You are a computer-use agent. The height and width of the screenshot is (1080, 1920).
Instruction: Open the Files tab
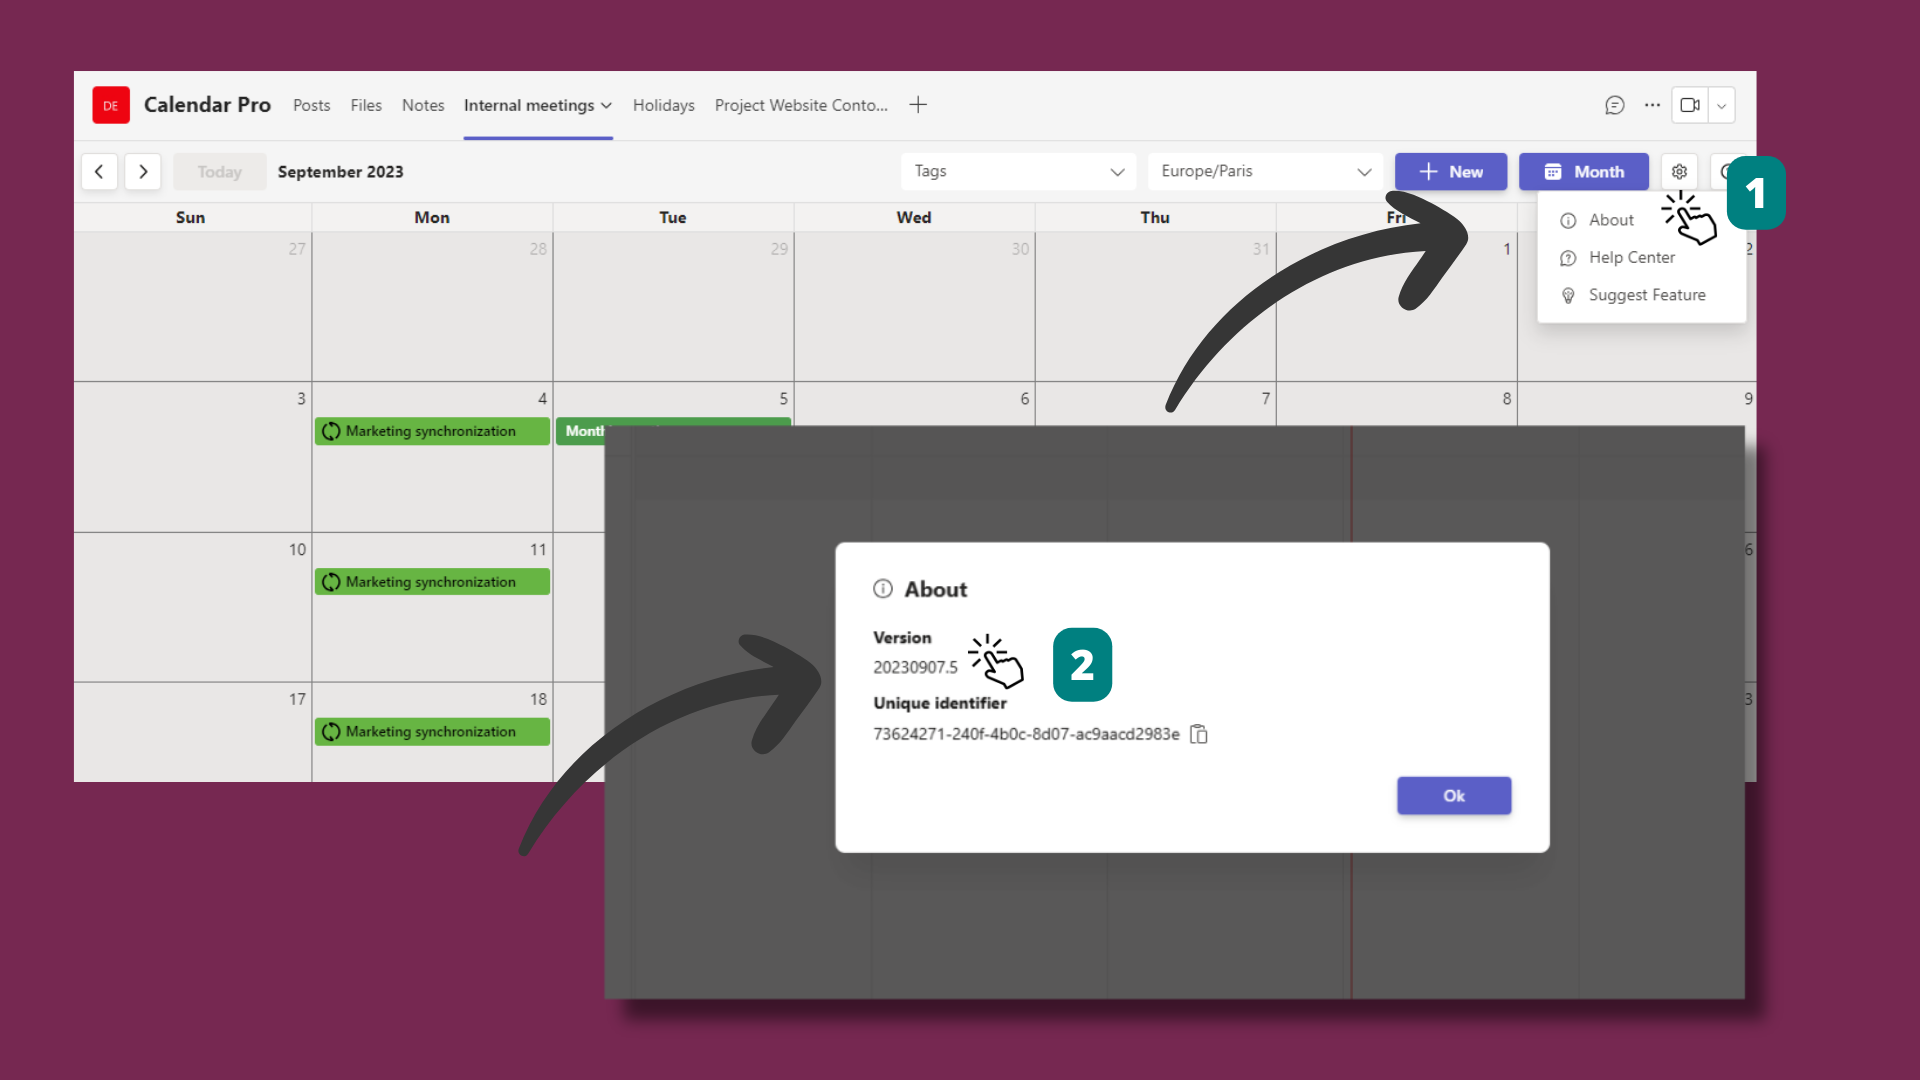coord(366,105)
